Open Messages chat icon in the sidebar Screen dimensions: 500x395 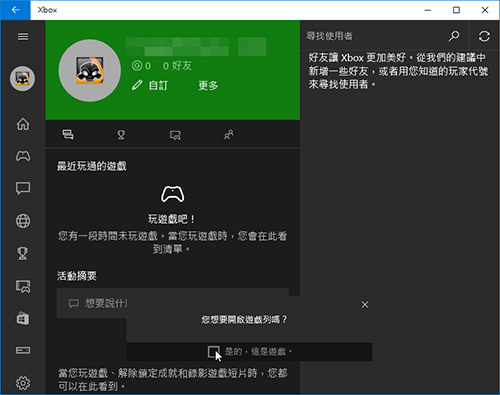[x=23, y=188]
